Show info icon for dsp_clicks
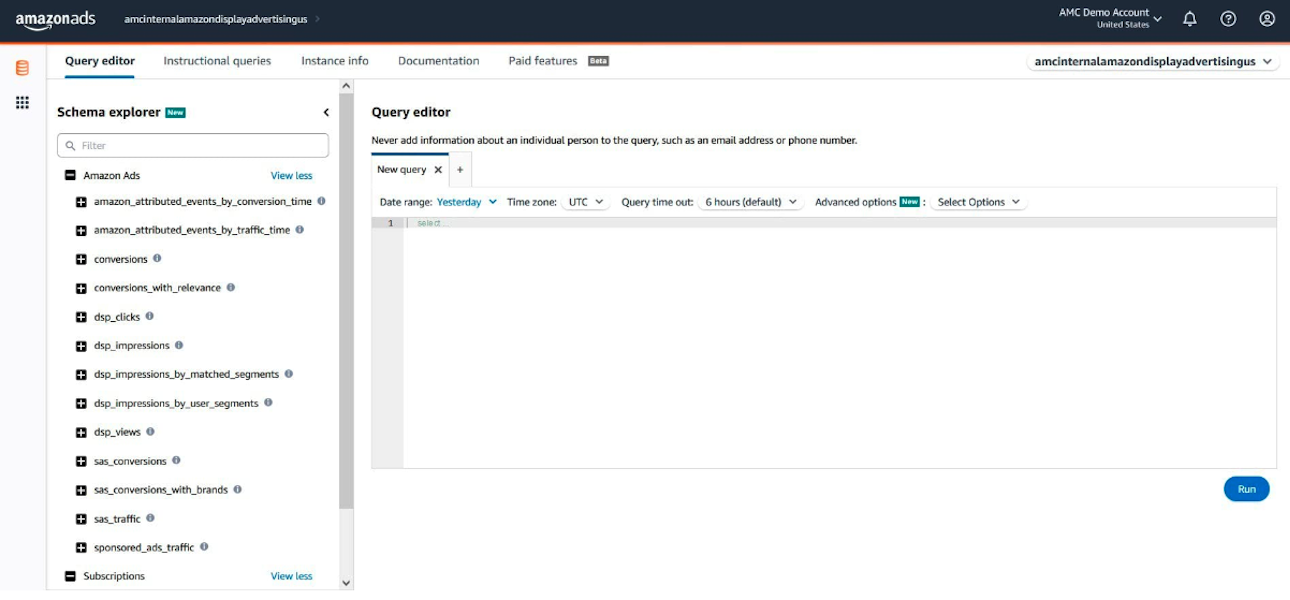 click(x=150, y=316)
